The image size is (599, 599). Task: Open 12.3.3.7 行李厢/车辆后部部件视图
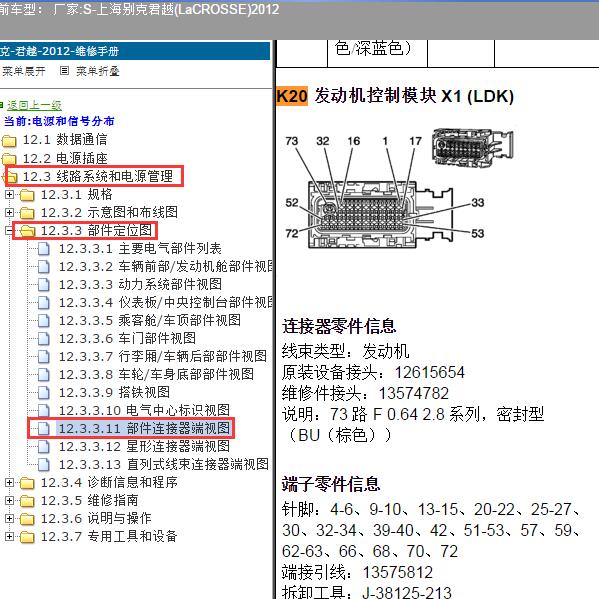[x=163, y=356]
